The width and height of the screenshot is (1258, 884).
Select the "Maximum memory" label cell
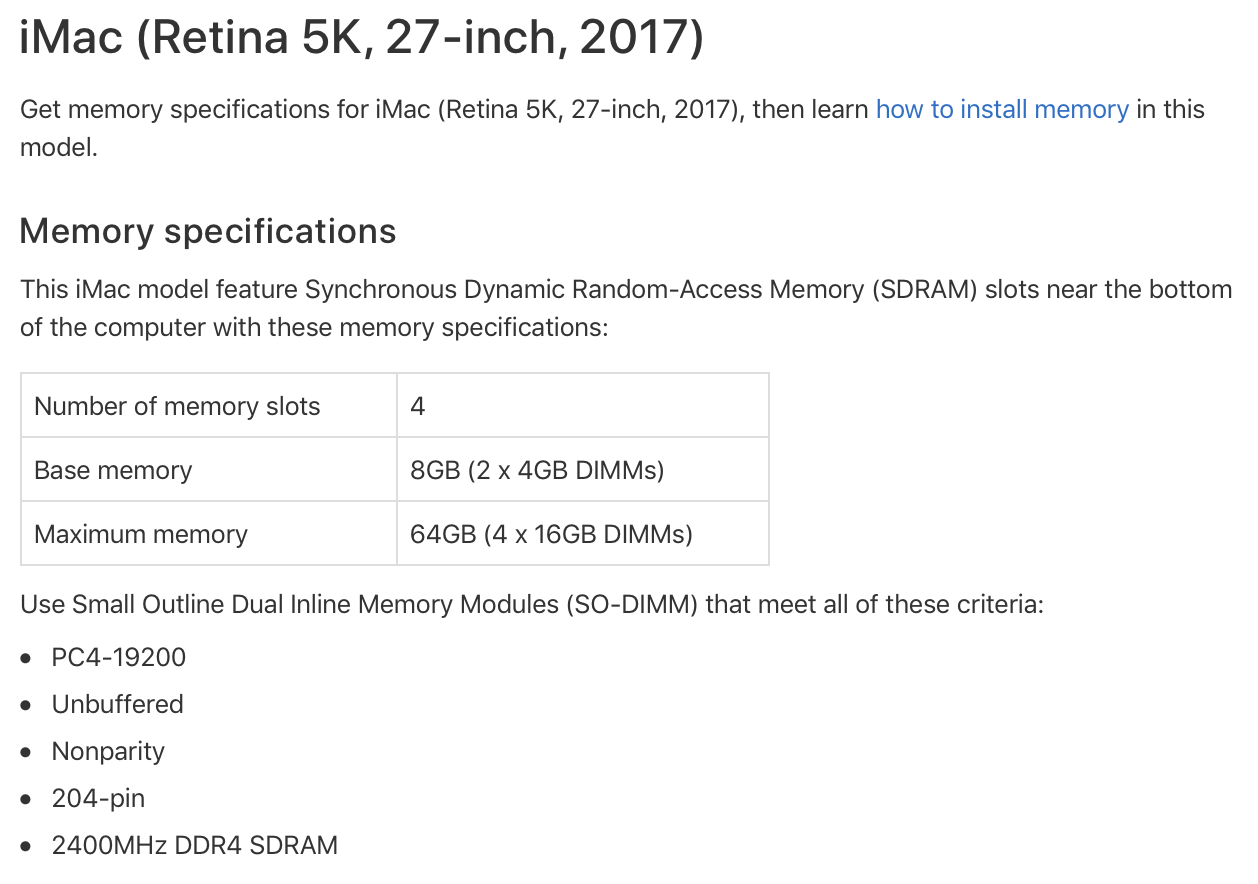[209, 534]
